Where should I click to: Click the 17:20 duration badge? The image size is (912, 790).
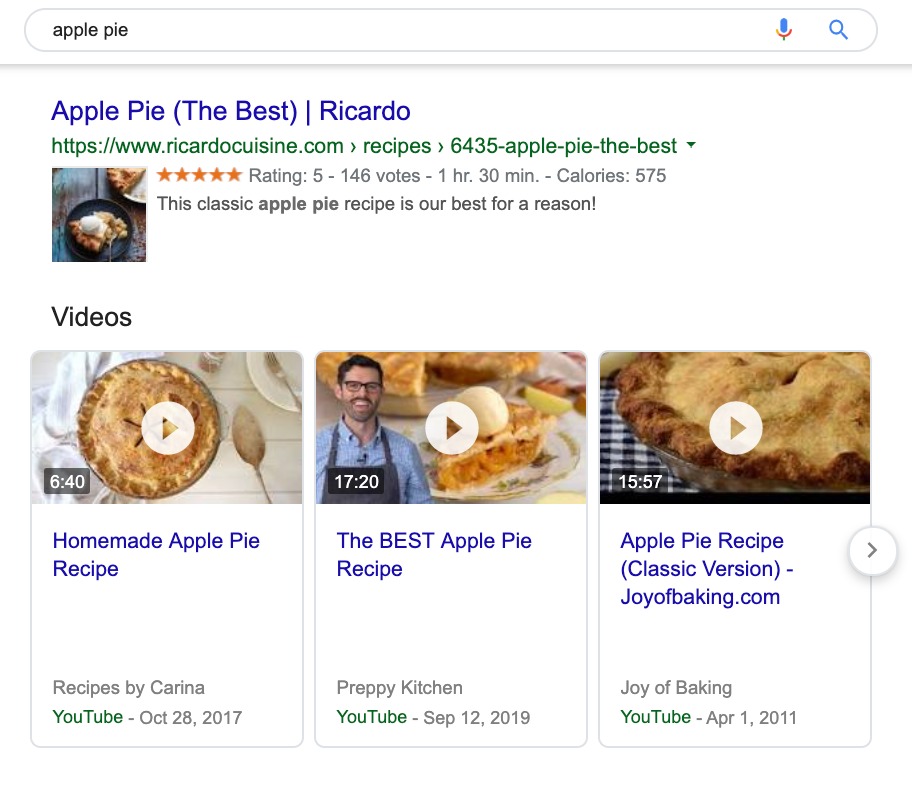click(x=356, y=482)
